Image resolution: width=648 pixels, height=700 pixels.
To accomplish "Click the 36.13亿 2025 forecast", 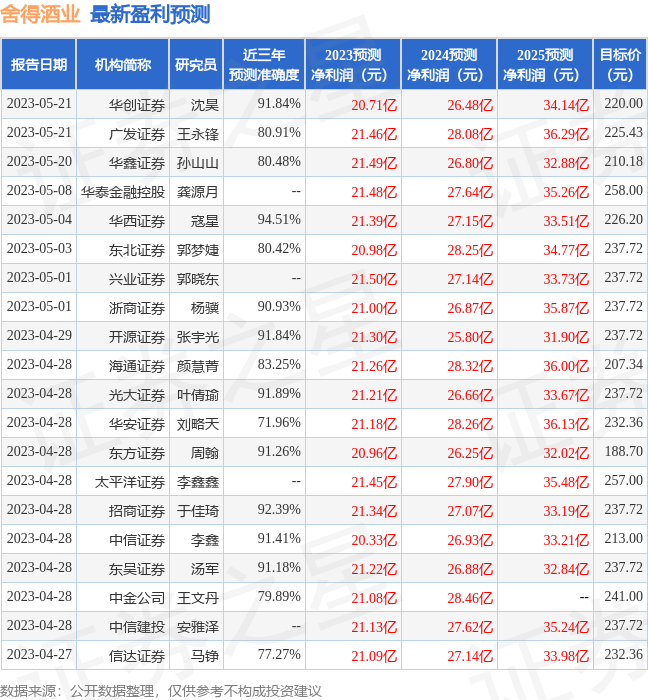I will pyautogui.click(x=566, y=424).
